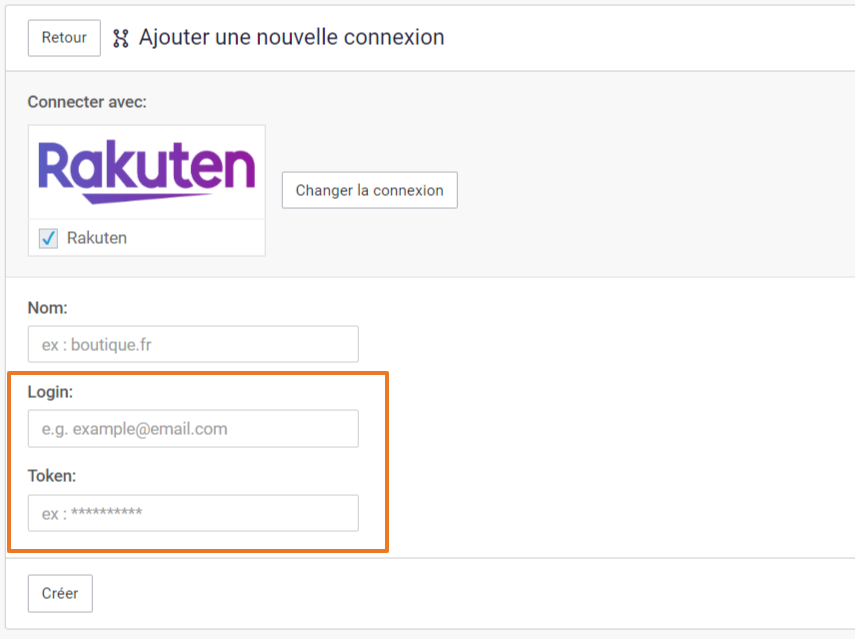
Task: Submit the form with Créer
Action: pos(61,593)
